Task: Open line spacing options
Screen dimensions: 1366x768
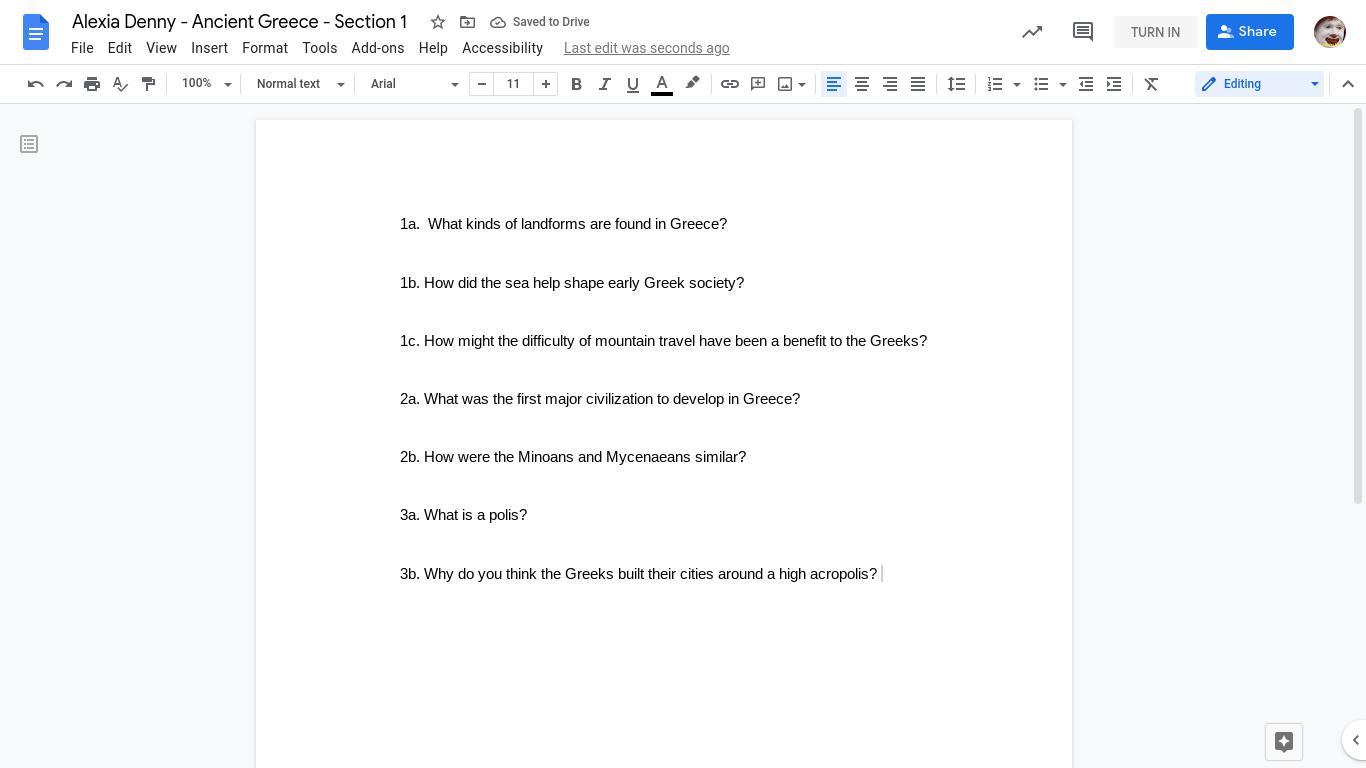Action: point(957,84)
